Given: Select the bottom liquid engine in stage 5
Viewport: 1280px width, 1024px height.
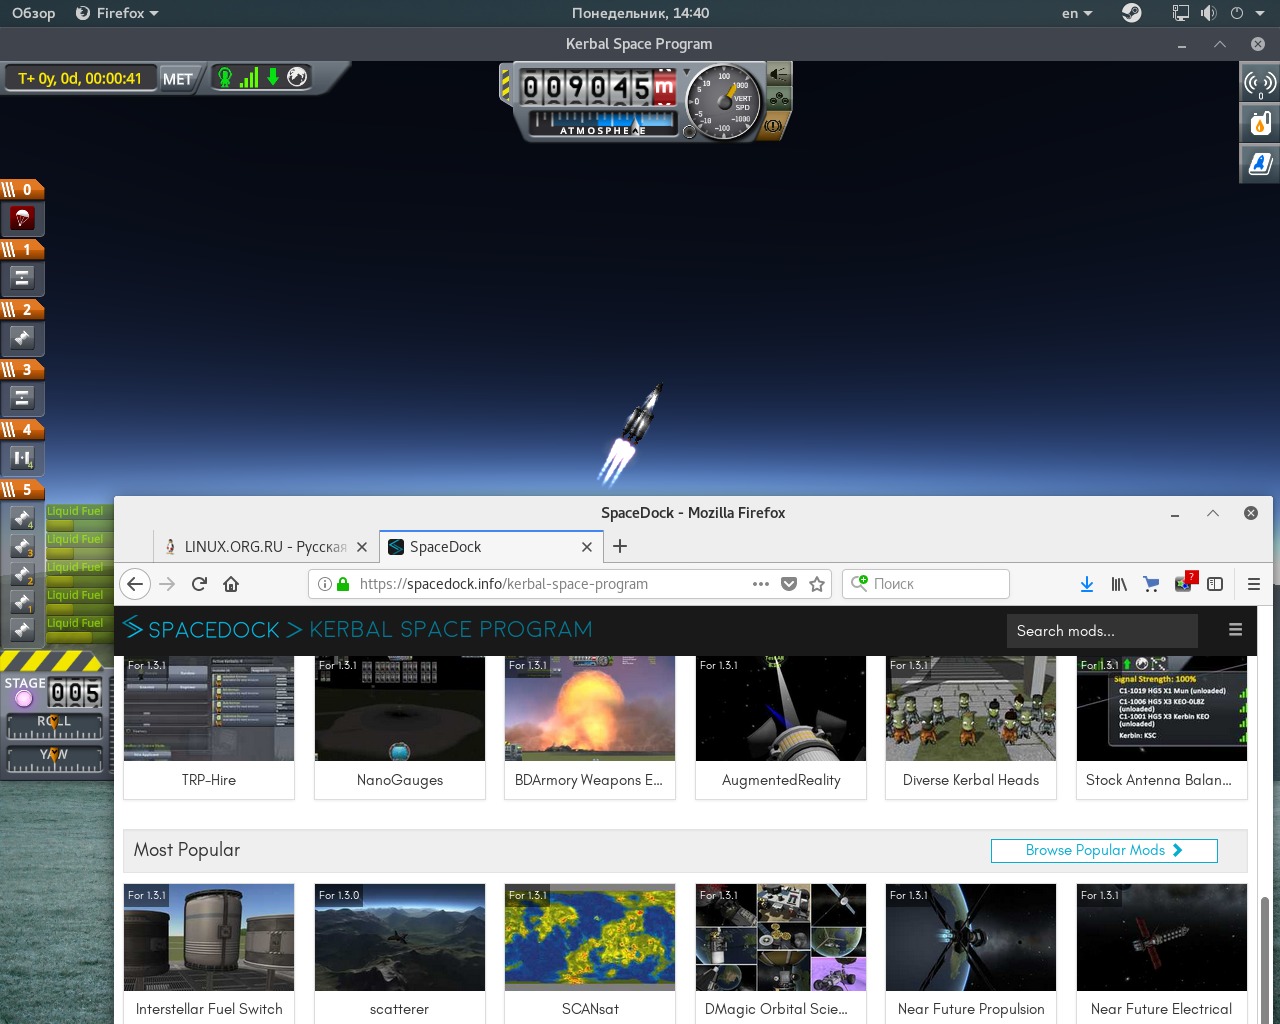Looking at the screenshot, I should 22,630.
